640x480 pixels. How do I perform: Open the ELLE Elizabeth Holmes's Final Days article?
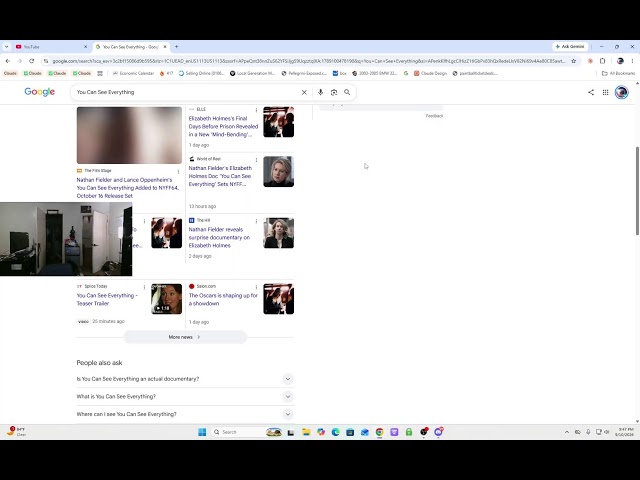[x=223, y=127]
